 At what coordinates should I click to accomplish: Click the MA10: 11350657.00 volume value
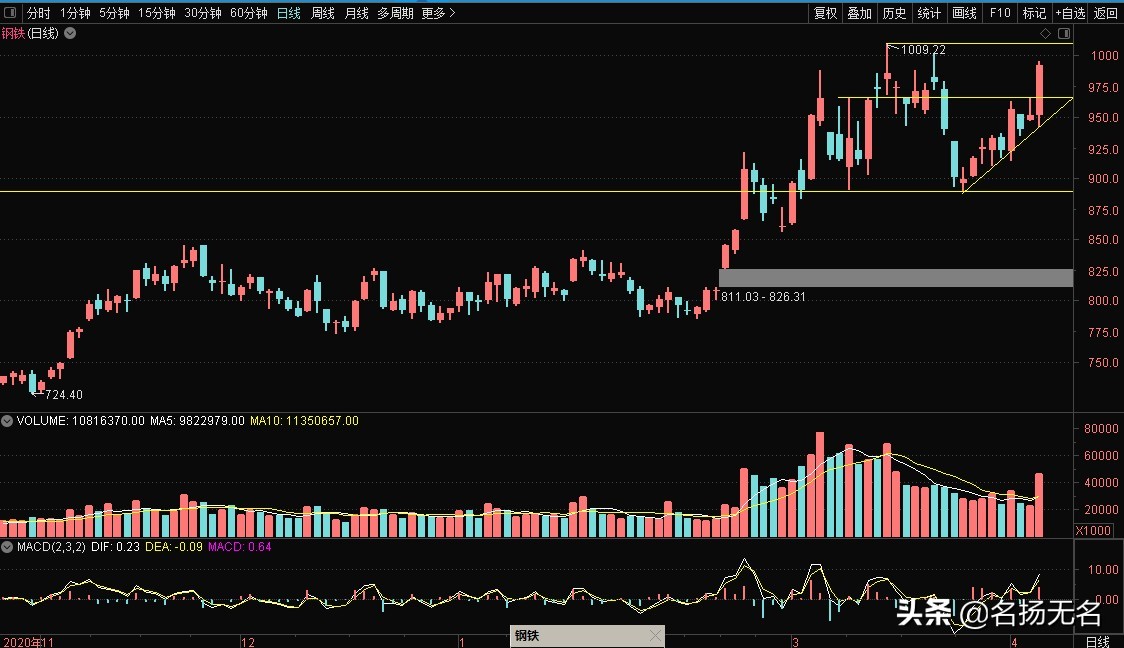pyautogui.click(x=304, y=421)
